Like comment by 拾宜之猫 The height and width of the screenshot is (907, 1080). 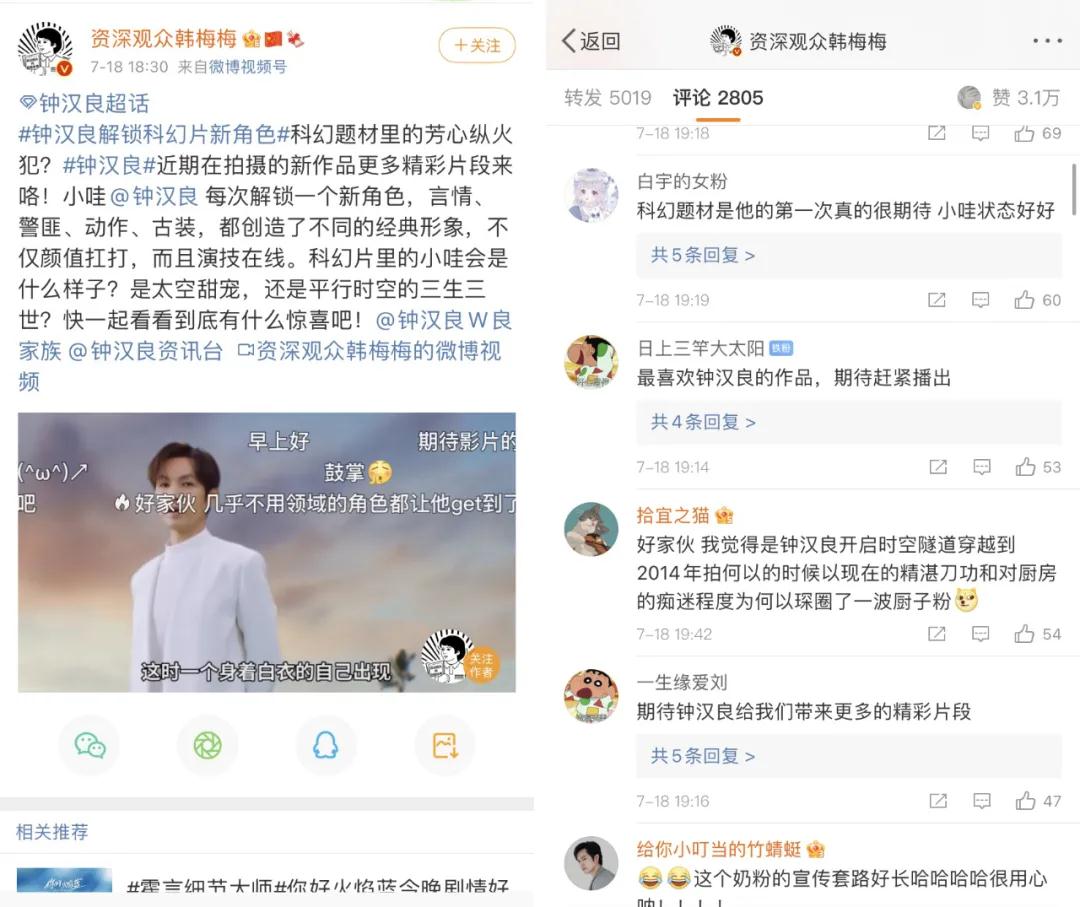(1037, 634)
